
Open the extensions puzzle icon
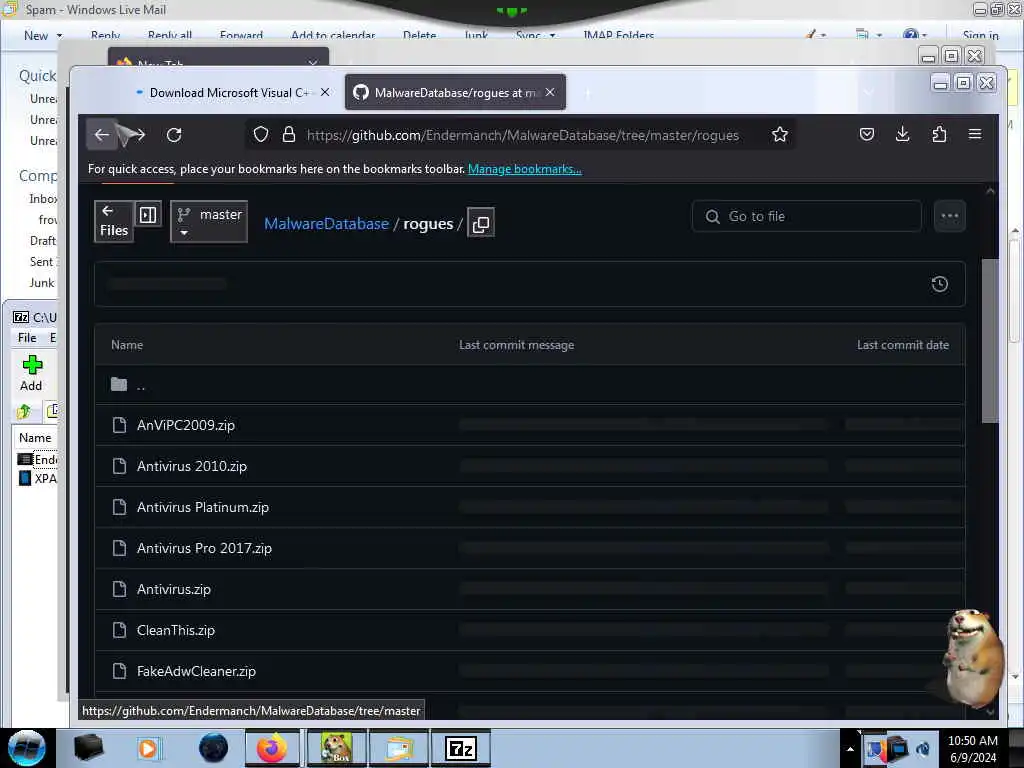tap(939, 135)
